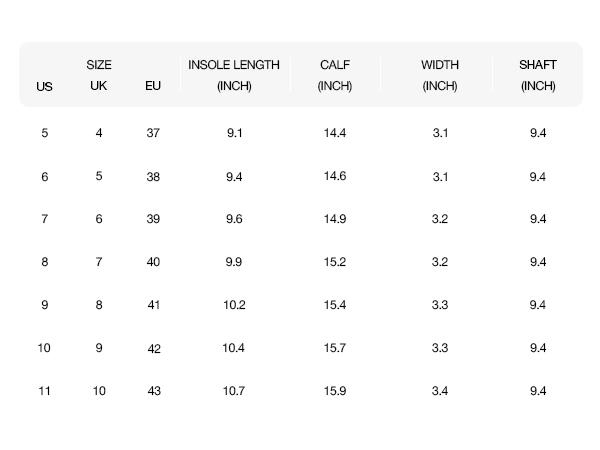Select the 9.1 insole length cell
Viewport: 600px width, 450px height.
[x=234, y=133]
